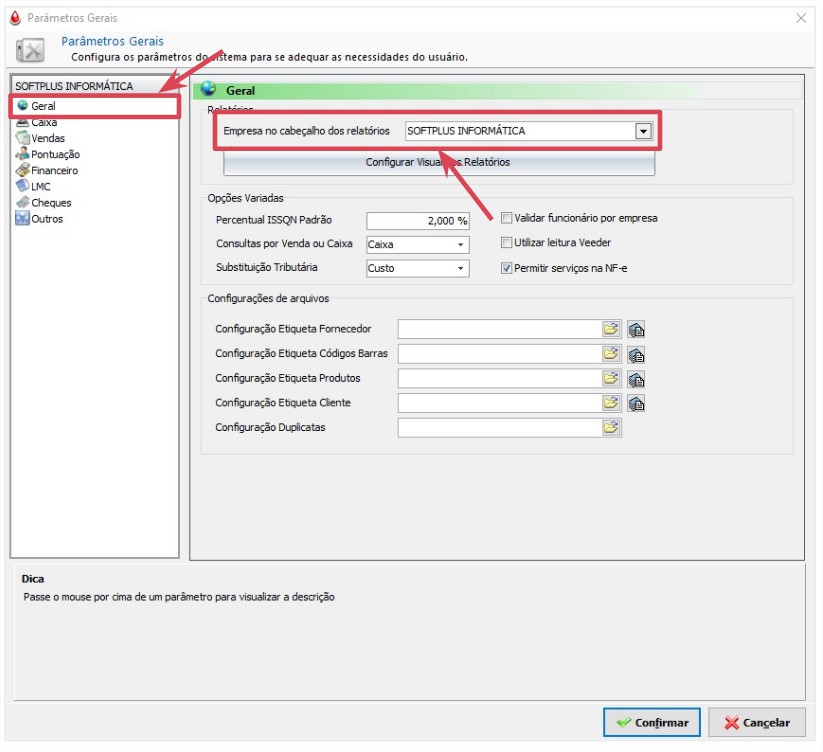Confirm the parameter changes
This screenshot has height=752, width=823.
652,723
